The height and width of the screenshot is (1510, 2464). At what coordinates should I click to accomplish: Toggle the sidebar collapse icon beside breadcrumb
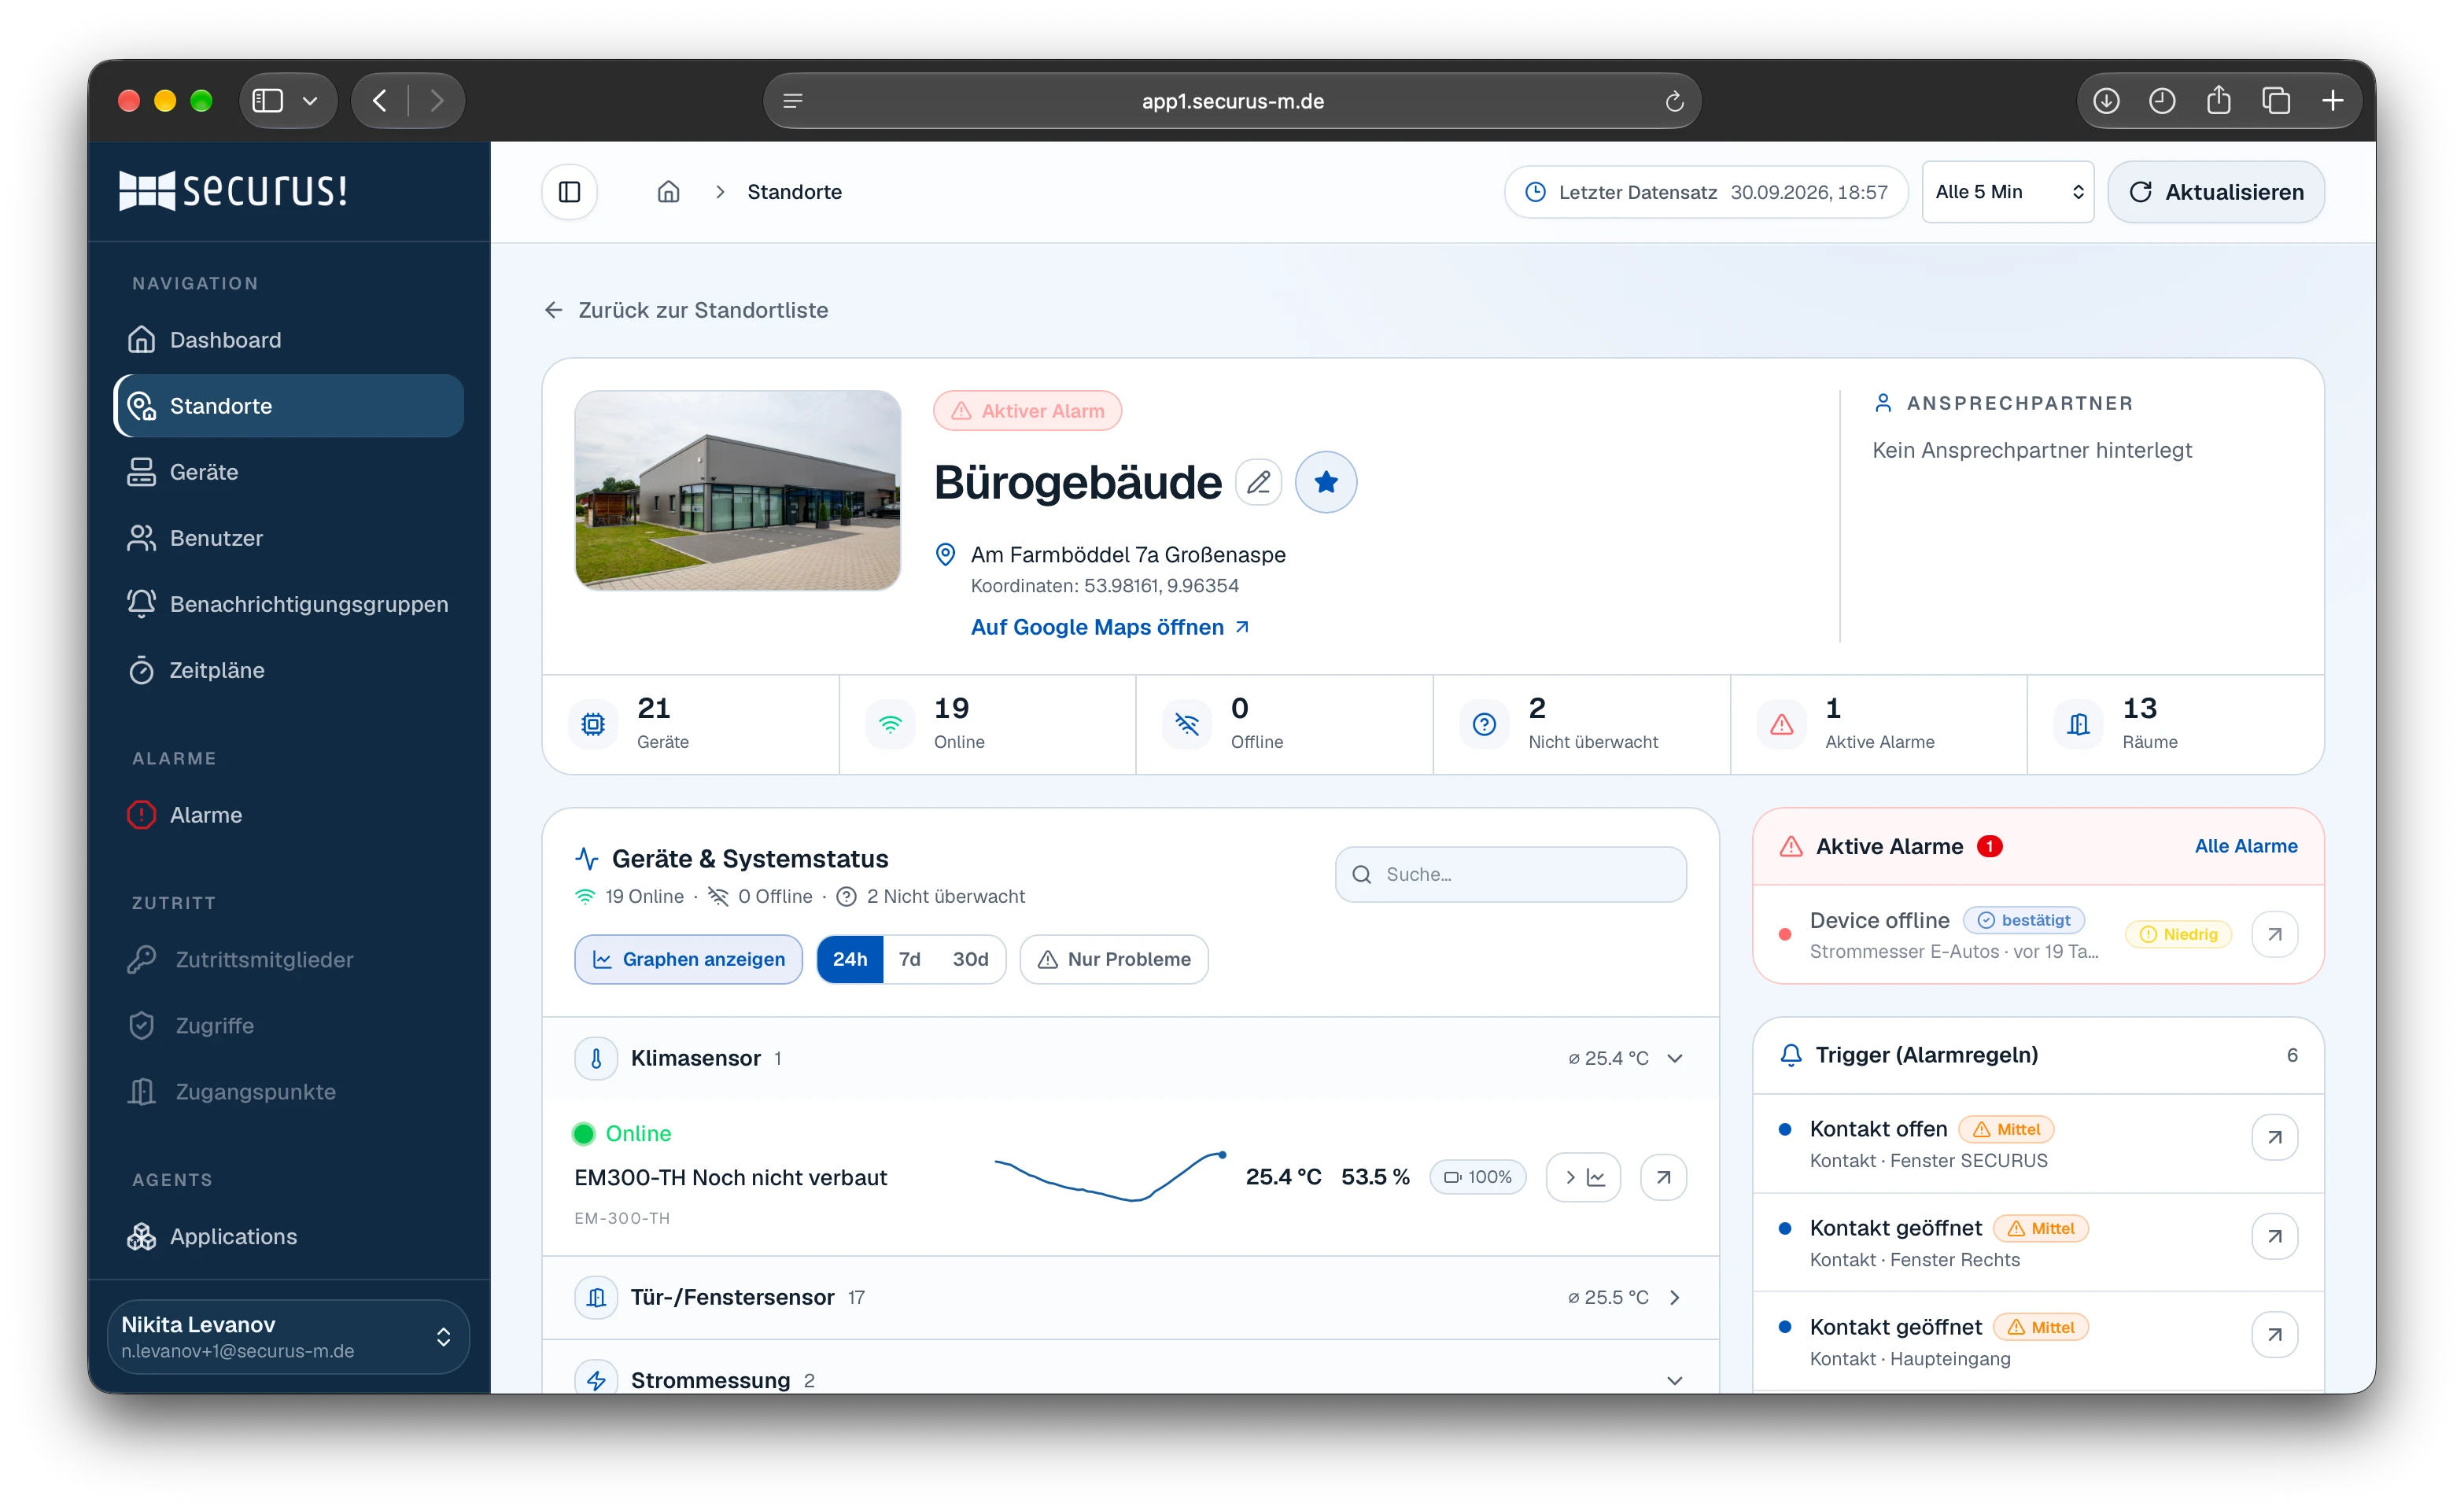click(569, 192)
